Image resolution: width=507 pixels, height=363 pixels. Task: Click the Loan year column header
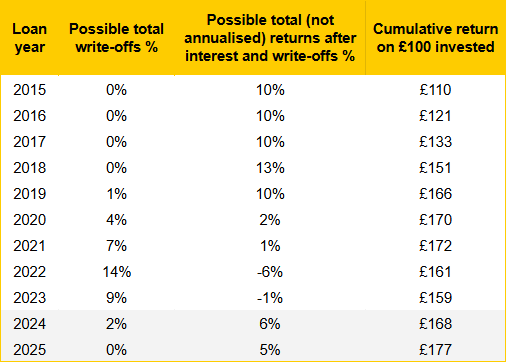[29, 38]
